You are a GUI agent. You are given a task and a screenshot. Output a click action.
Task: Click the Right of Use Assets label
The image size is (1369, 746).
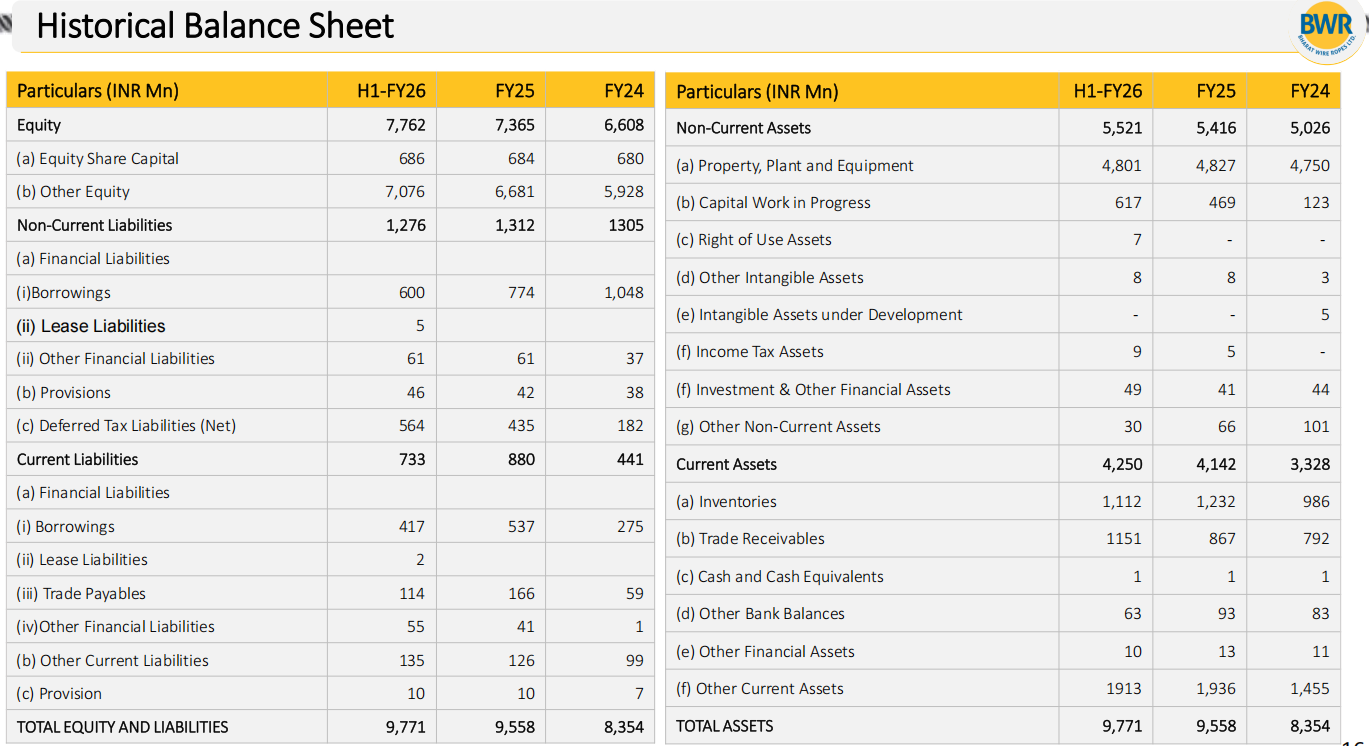click(754, 240)
